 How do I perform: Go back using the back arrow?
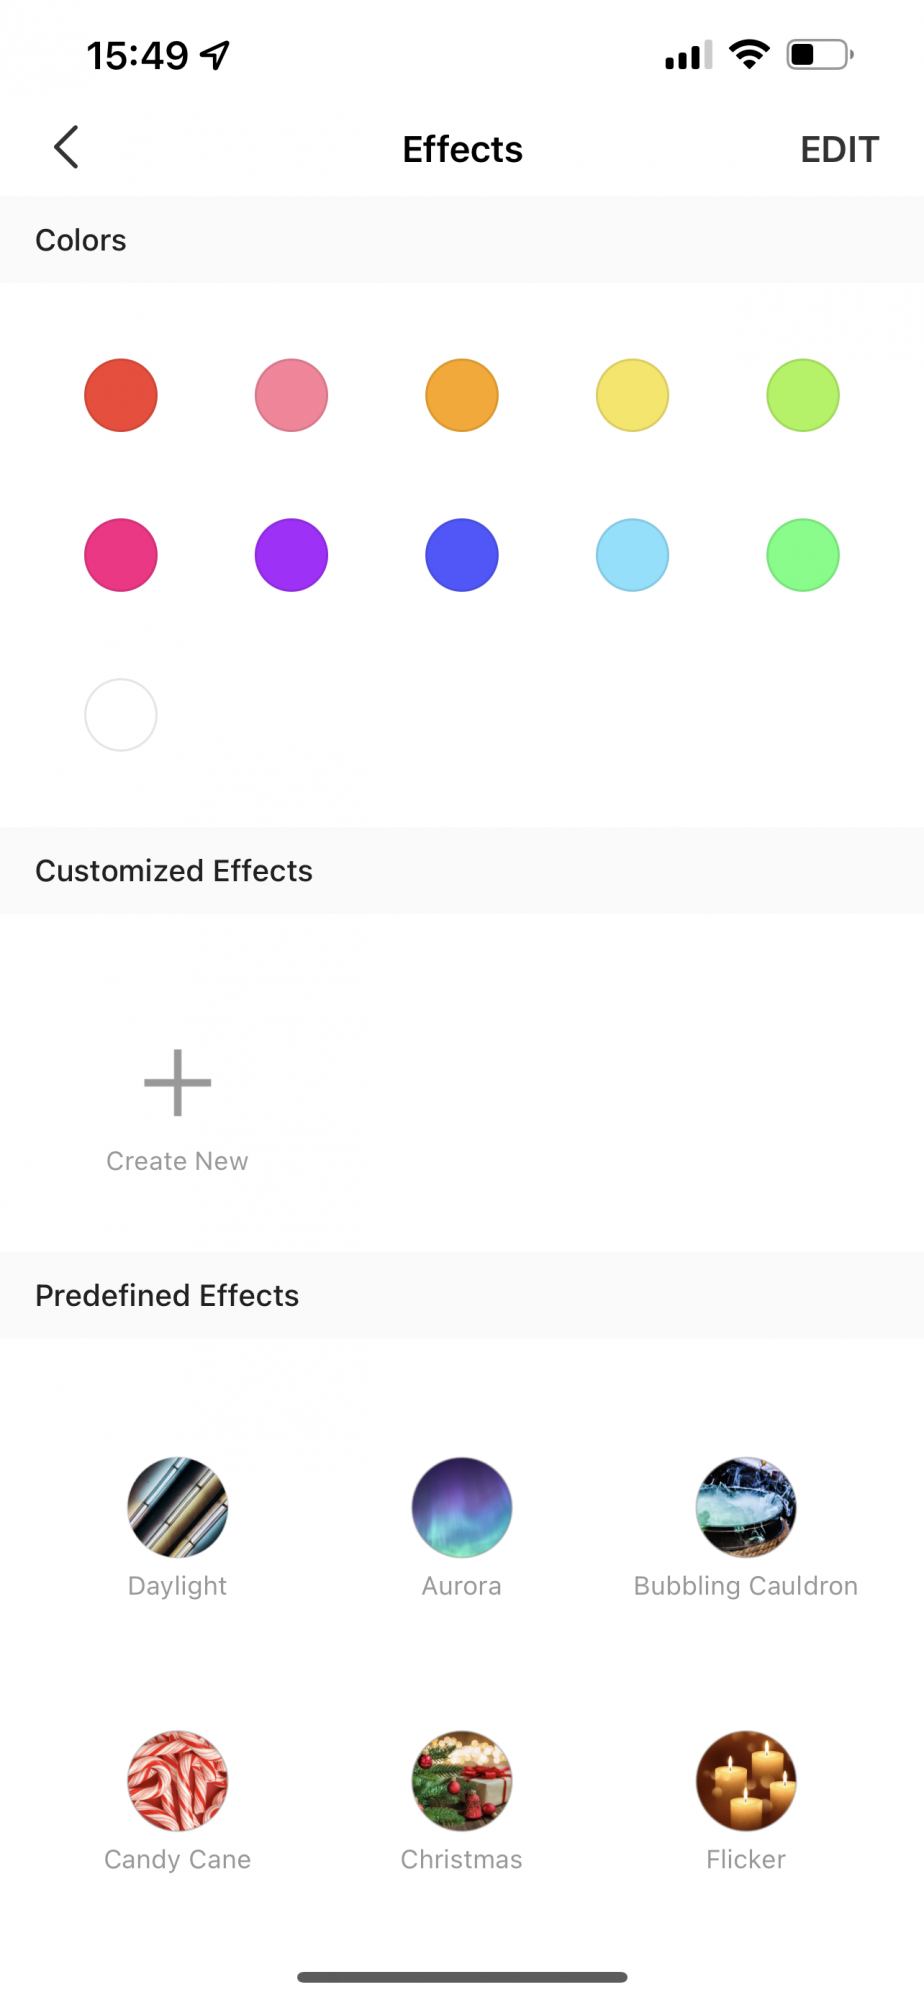tap(66, 148)
